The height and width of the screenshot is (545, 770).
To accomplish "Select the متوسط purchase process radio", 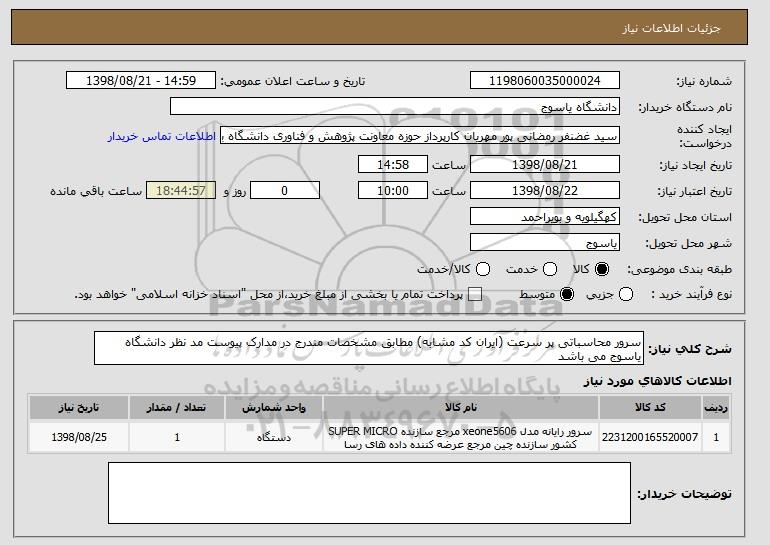I will (567, 295).
